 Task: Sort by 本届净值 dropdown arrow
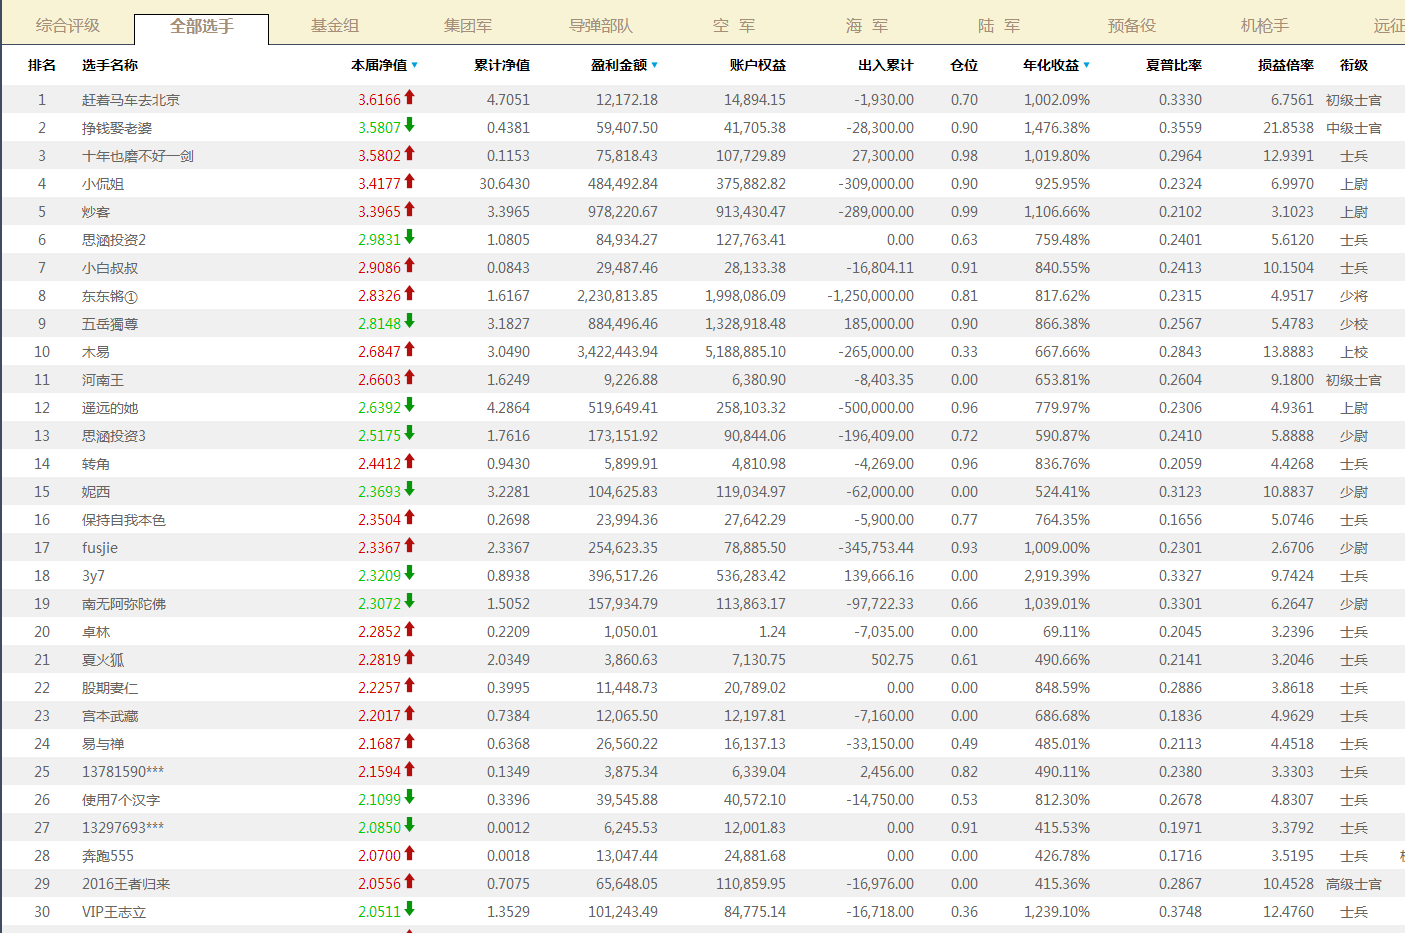click(414, 65)
